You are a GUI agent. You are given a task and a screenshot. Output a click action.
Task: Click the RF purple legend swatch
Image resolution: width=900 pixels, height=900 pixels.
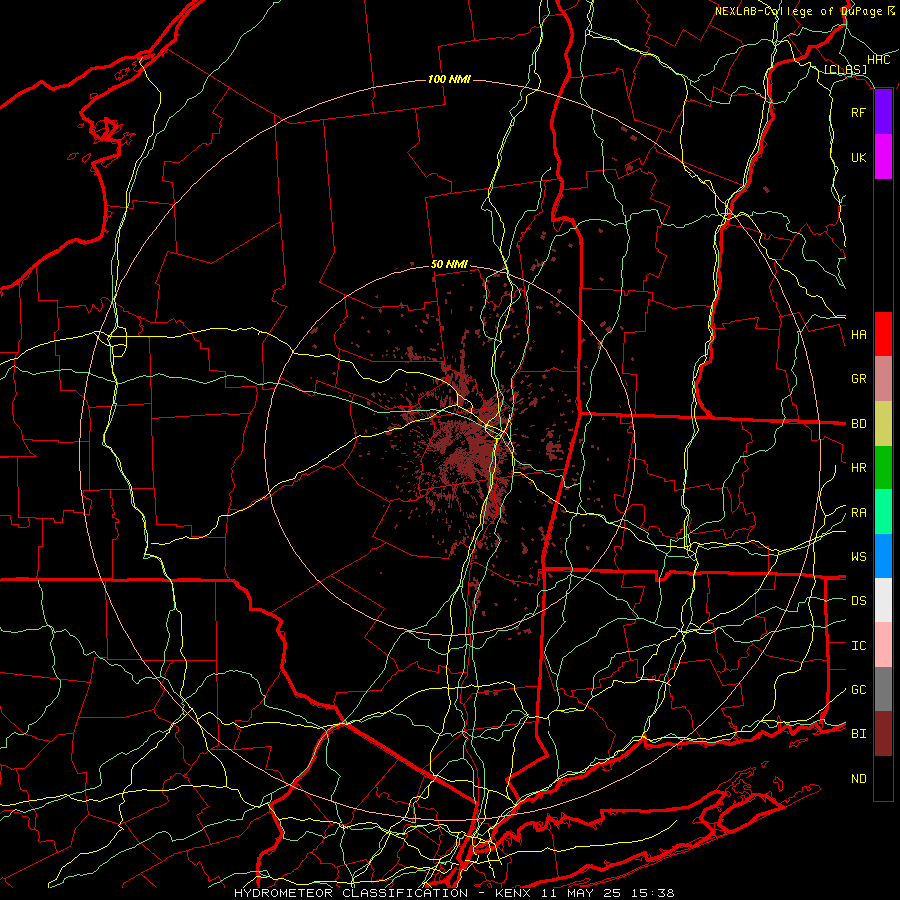coord(883,112)
